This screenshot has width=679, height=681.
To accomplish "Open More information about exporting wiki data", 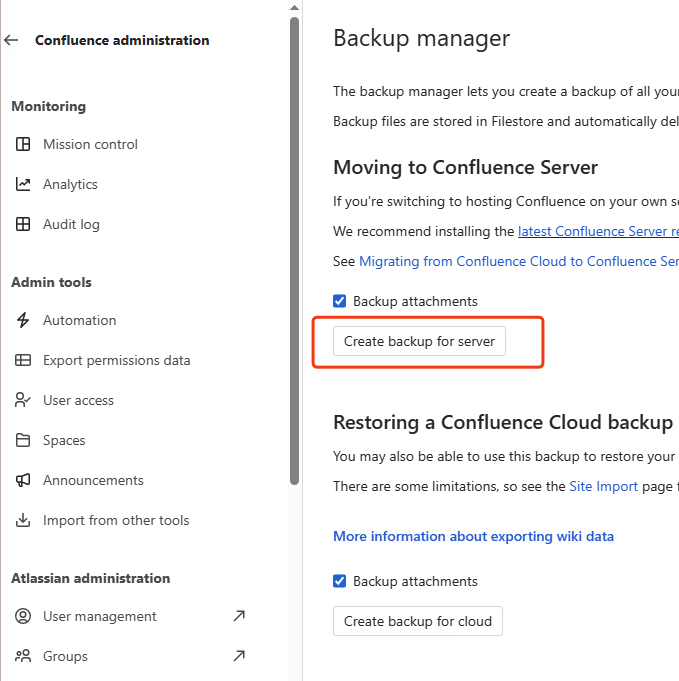I will coord(473,537).
